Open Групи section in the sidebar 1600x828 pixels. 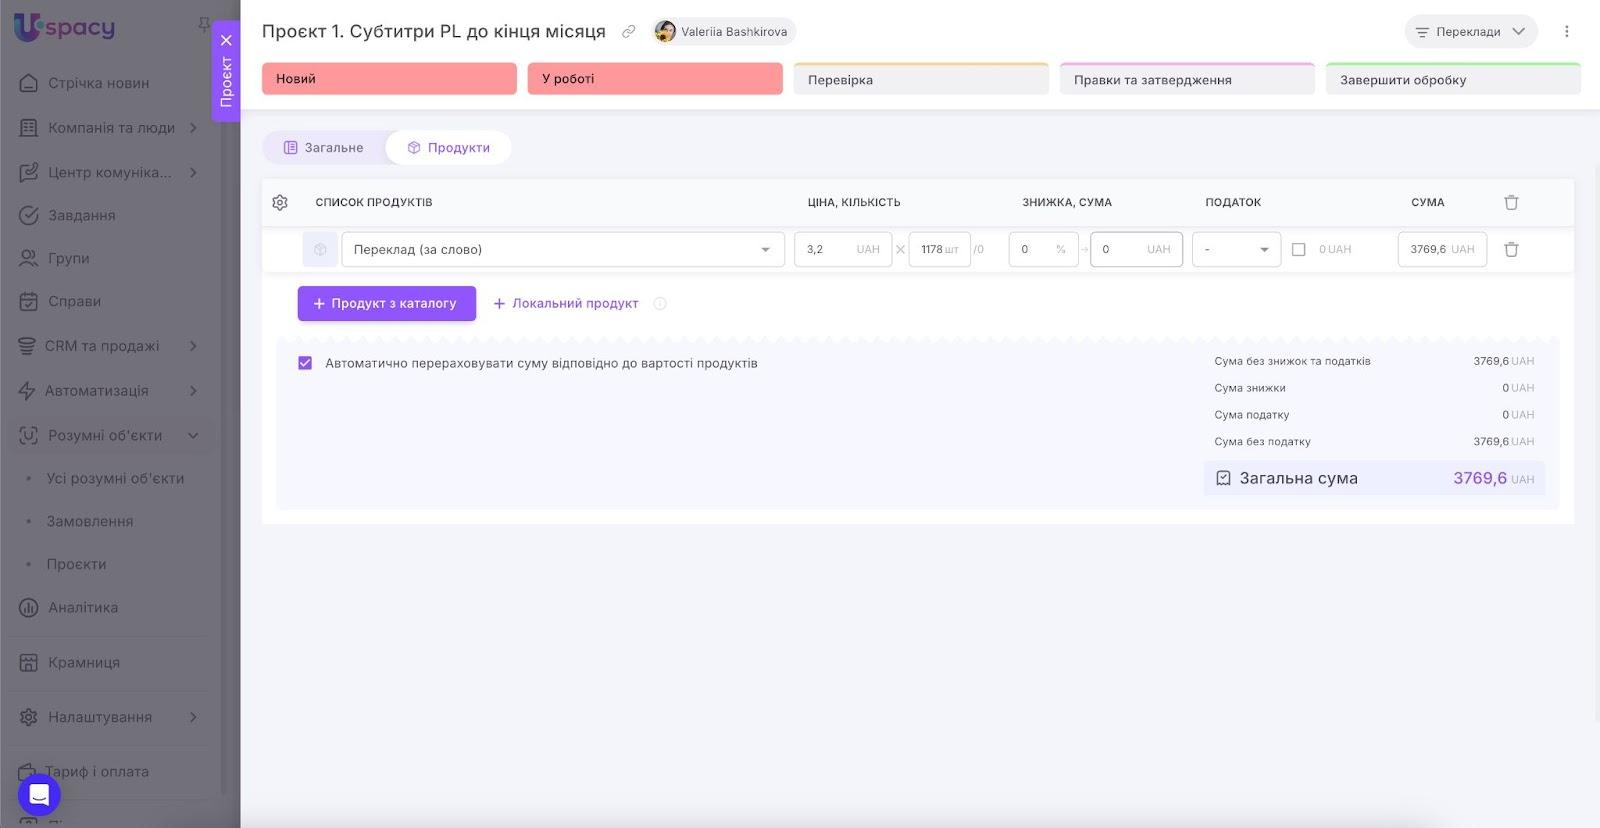coord(68,258)
